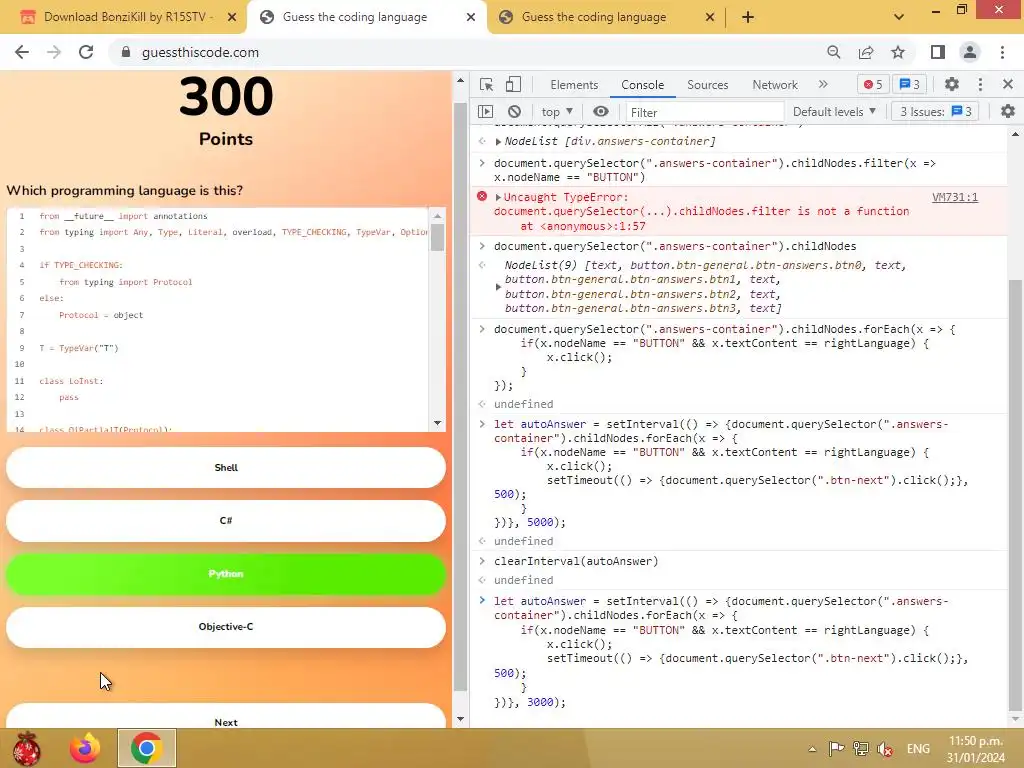Go forward in browser history

pyautogui.click(x=54, y=52)
